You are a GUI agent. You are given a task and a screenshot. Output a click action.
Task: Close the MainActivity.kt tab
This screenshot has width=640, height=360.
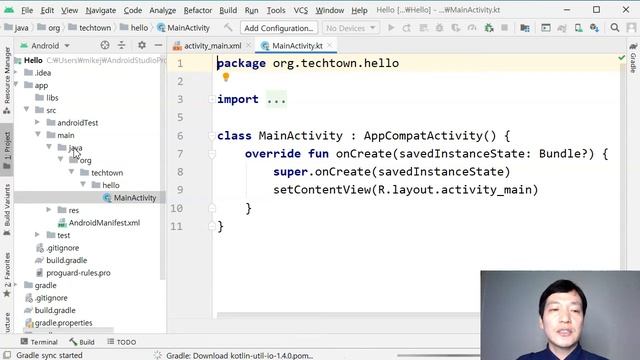[330, 45]
